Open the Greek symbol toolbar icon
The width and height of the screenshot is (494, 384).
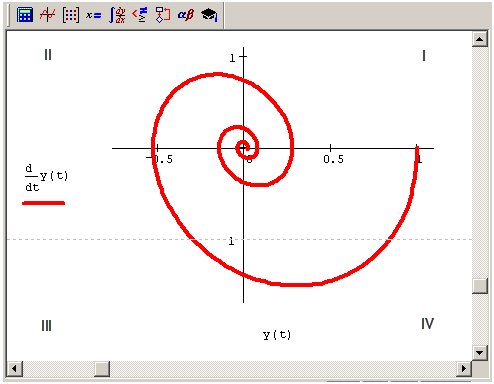pyautogui.click(x=186, y=15)
